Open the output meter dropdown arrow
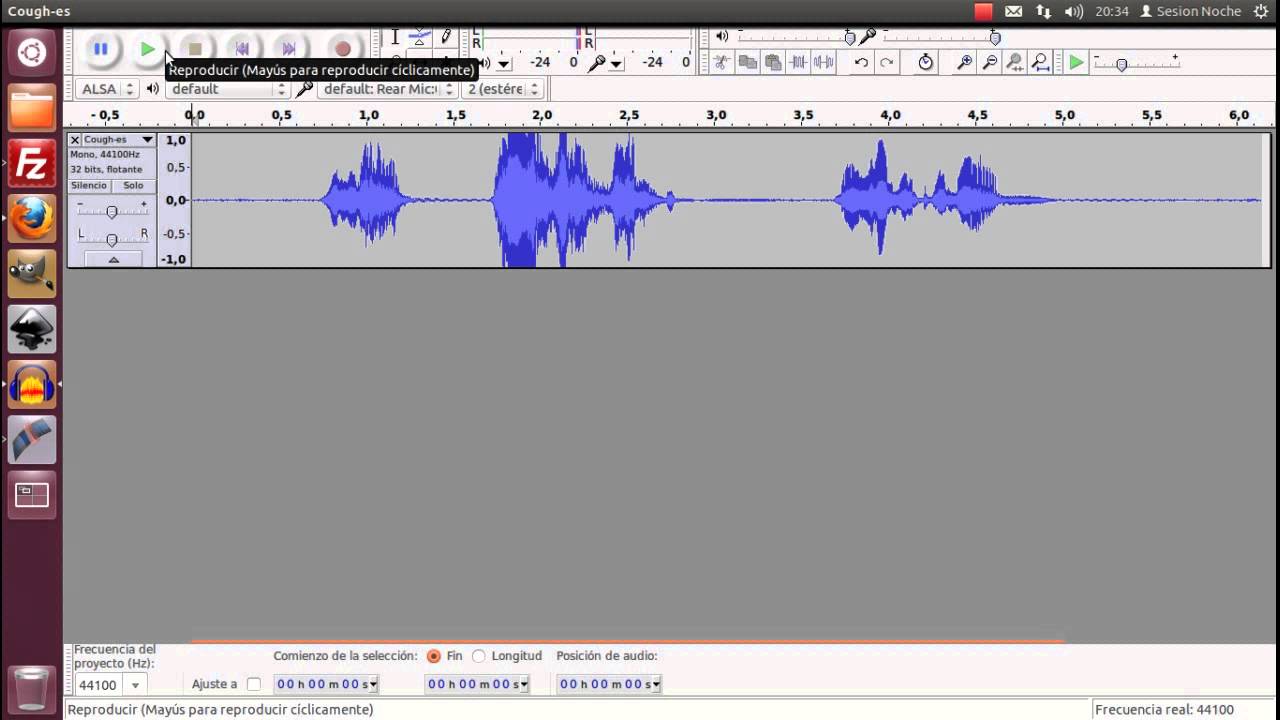The width and height of the screenshot is (1280, 720). pyautogui.click(x=504, y=63)
